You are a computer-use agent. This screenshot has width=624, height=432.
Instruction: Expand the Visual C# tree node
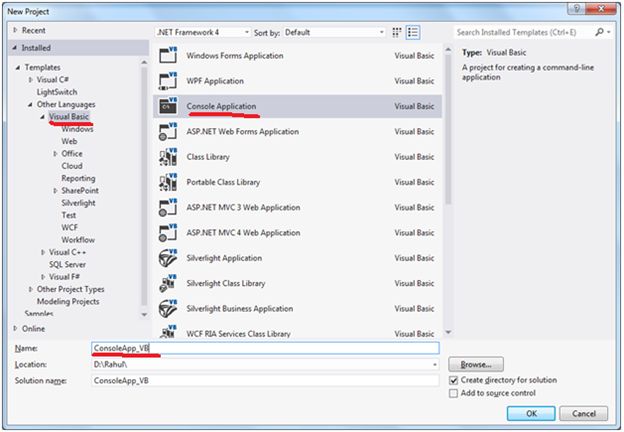point(30,80)
